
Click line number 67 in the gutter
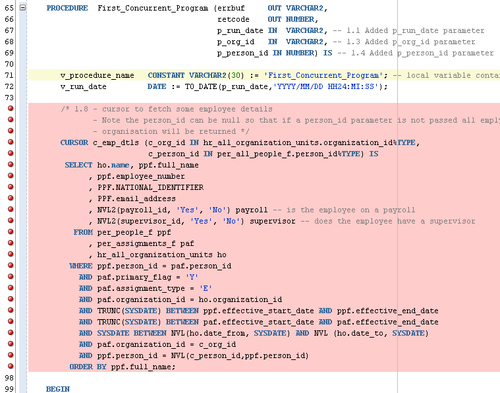tap(9, 30)
